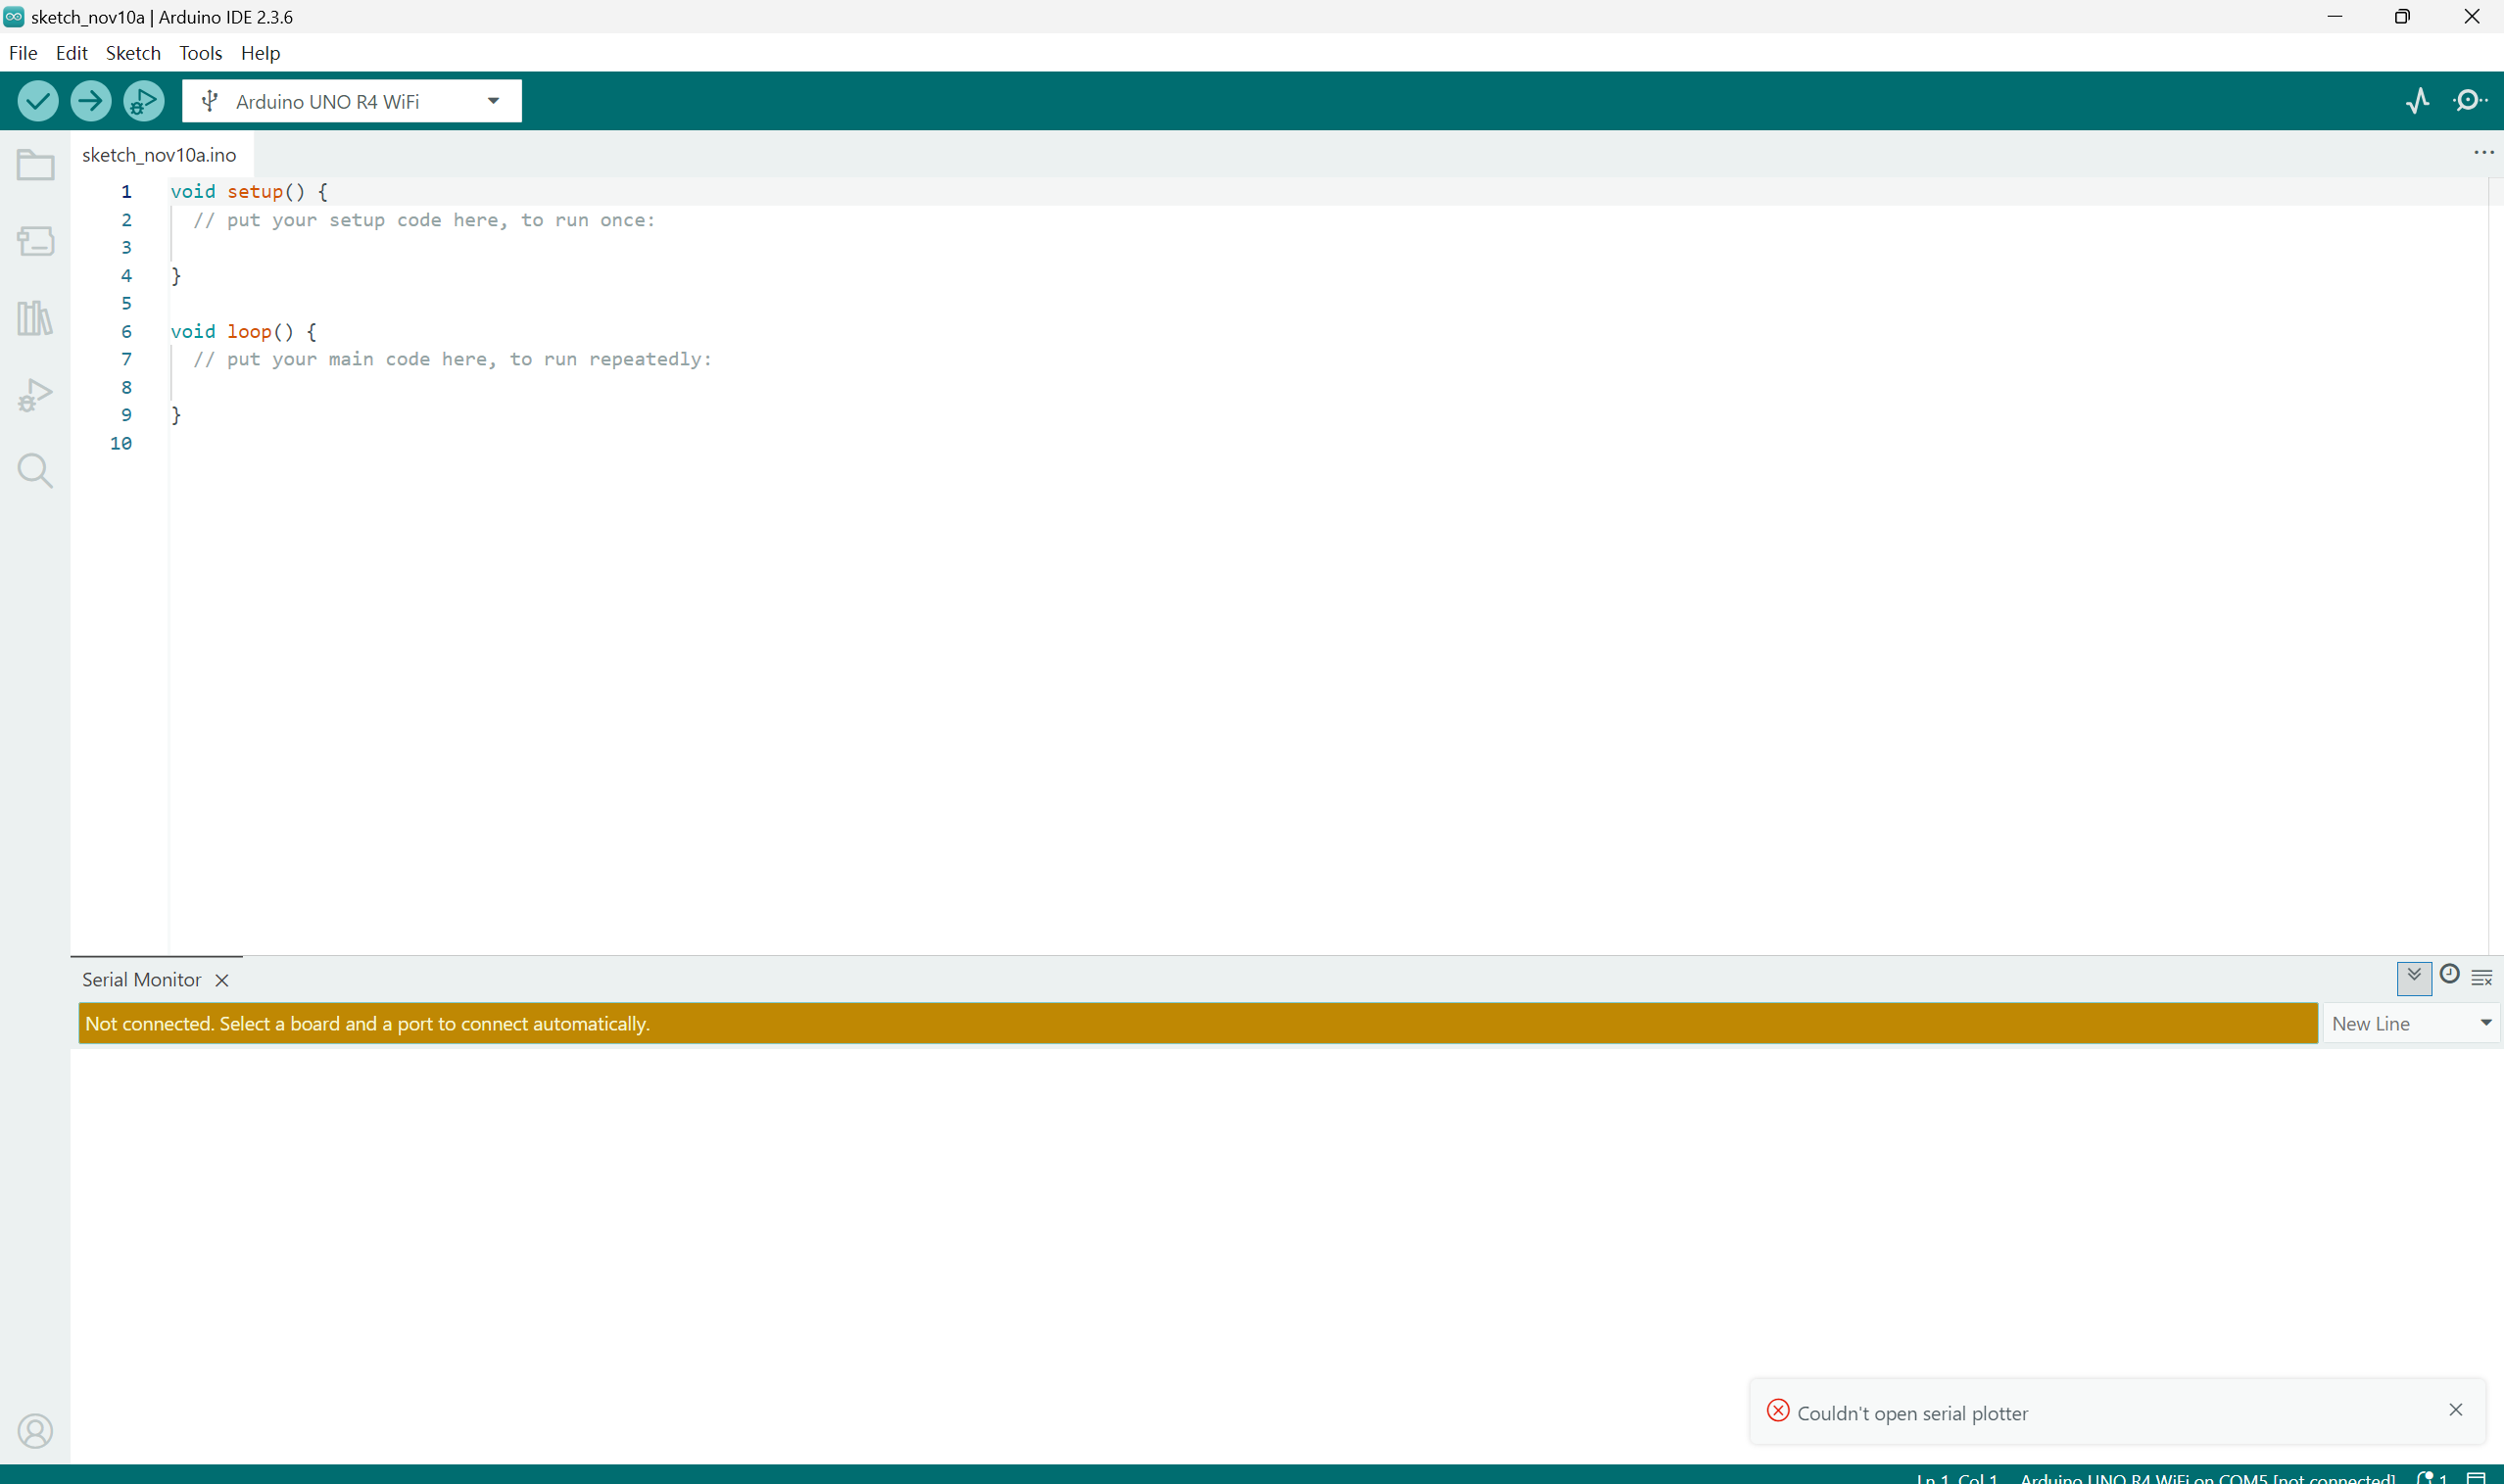Image resolution: width=2504 pixels, height=1484 pixels.
Task: Open the sidebar Search panel
Action: [x=35, y=470]
